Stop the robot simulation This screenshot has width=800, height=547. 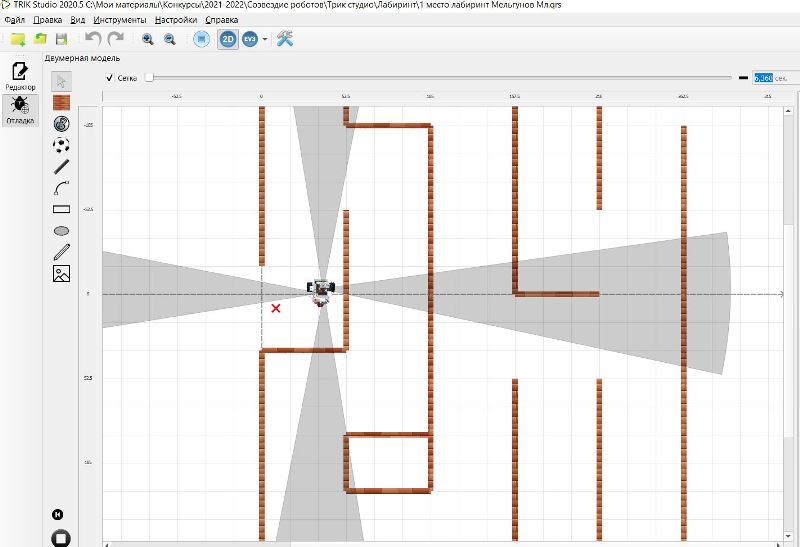click(x=61, y=537)
